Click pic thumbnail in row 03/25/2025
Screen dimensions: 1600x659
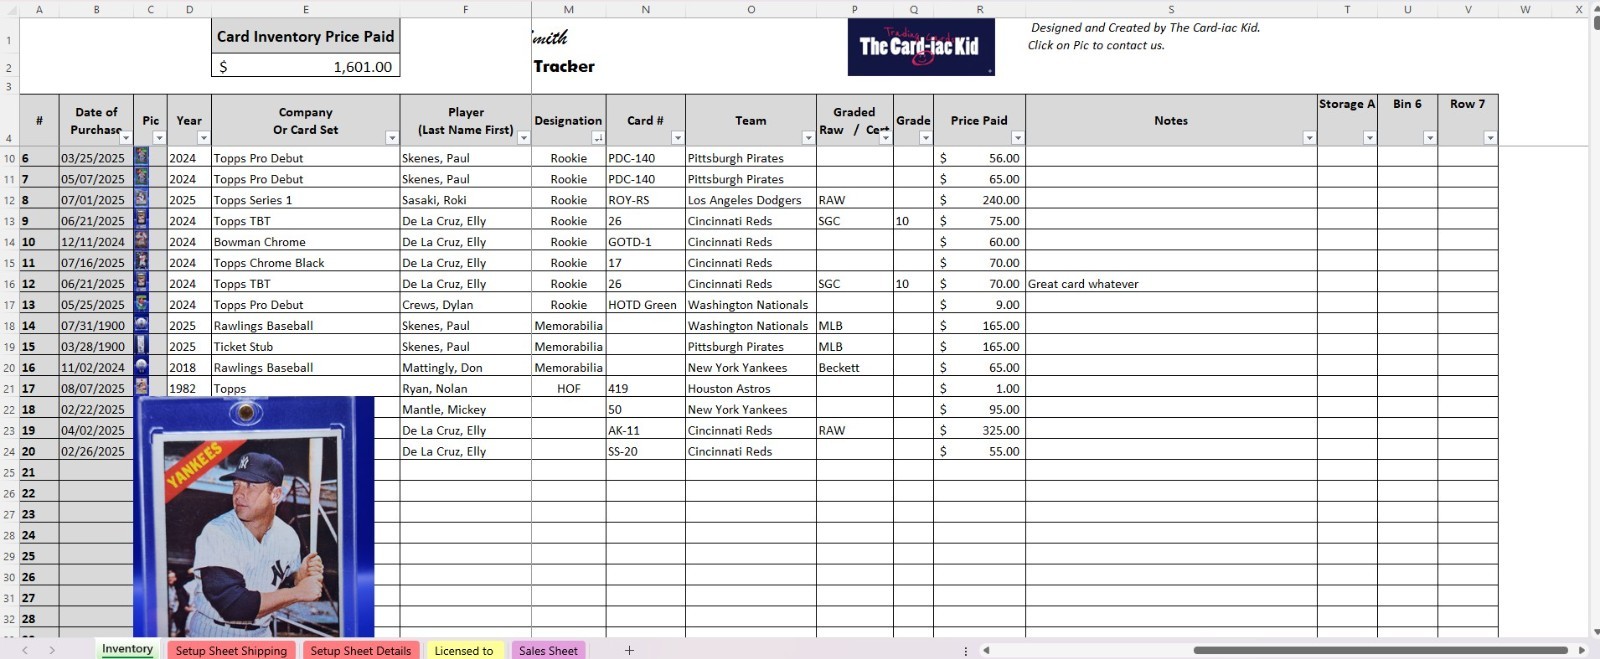click(x=141, y=157)
